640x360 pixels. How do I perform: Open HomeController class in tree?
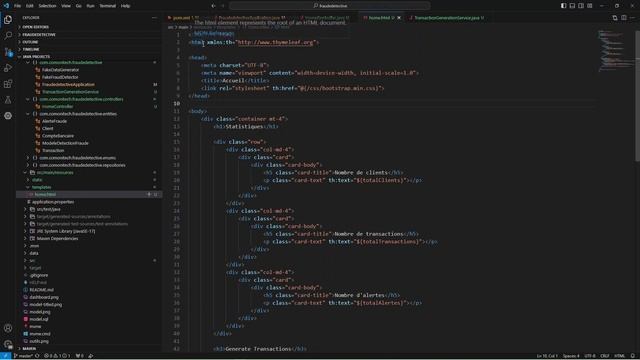coord(58,107)
